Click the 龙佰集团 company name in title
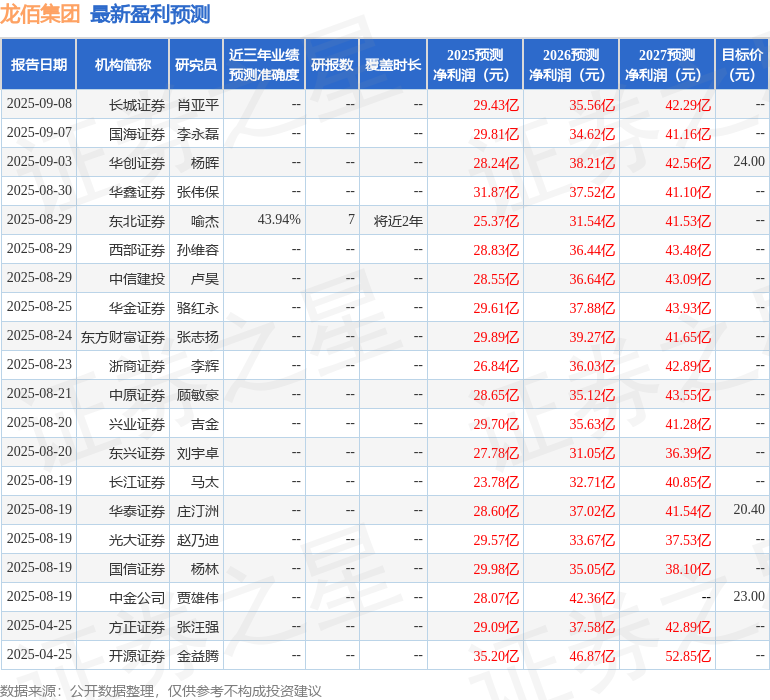 point(41,14)
